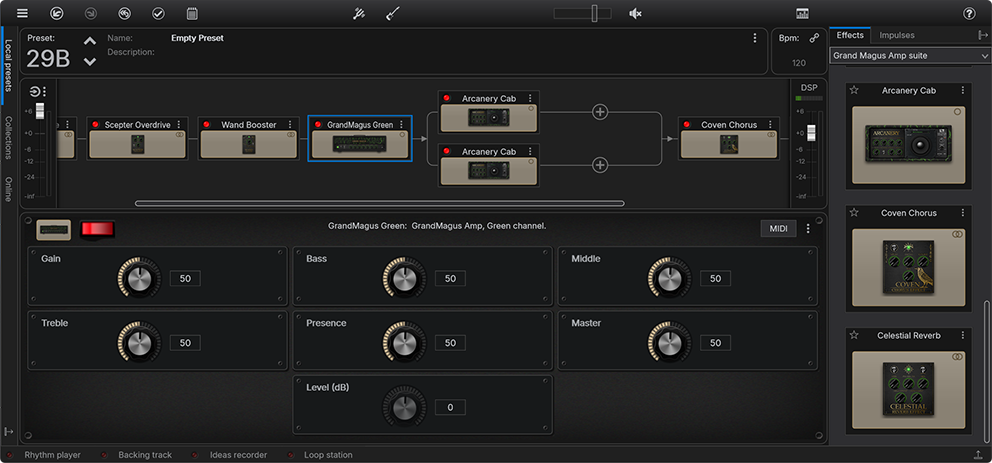Bypass the Wand Booster via red LED
This screenshot has height=463, width=992.
pyautogui.click(x=207, y=125)
